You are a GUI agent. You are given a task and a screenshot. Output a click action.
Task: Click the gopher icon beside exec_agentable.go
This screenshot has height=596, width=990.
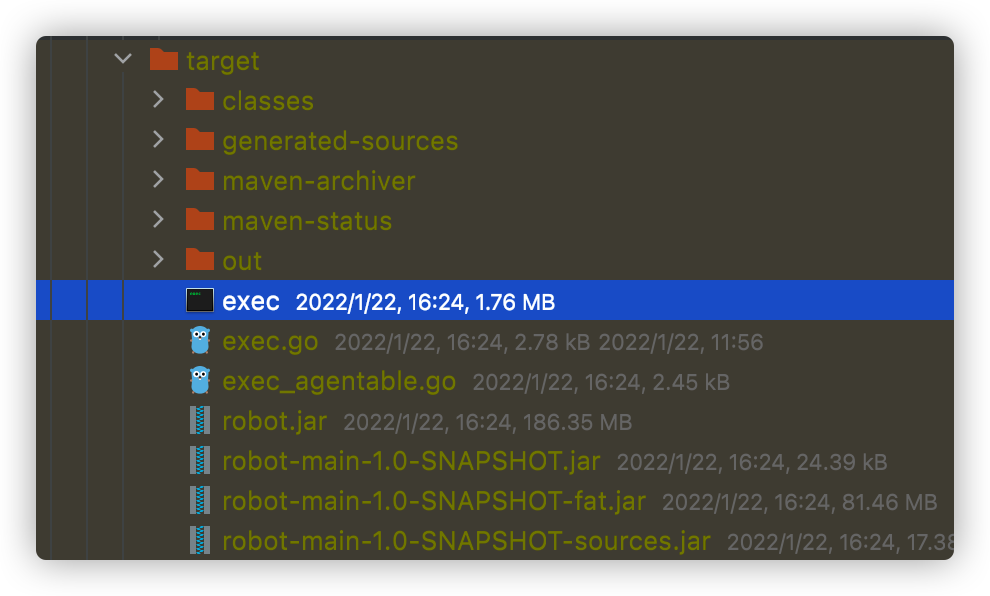click(x=200, y=380)
